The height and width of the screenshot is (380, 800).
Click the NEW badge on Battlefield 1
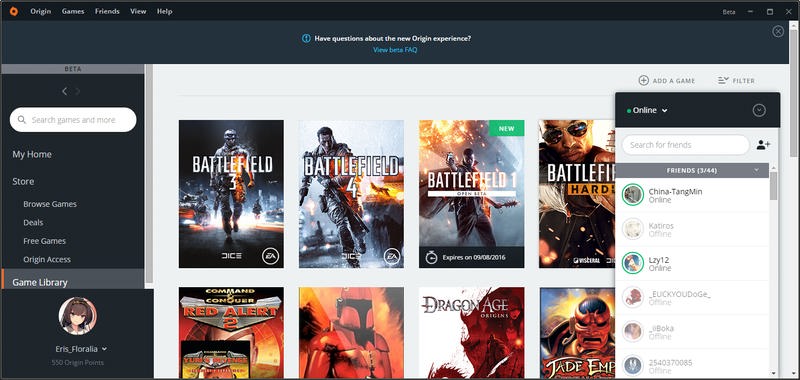point(506,129)
